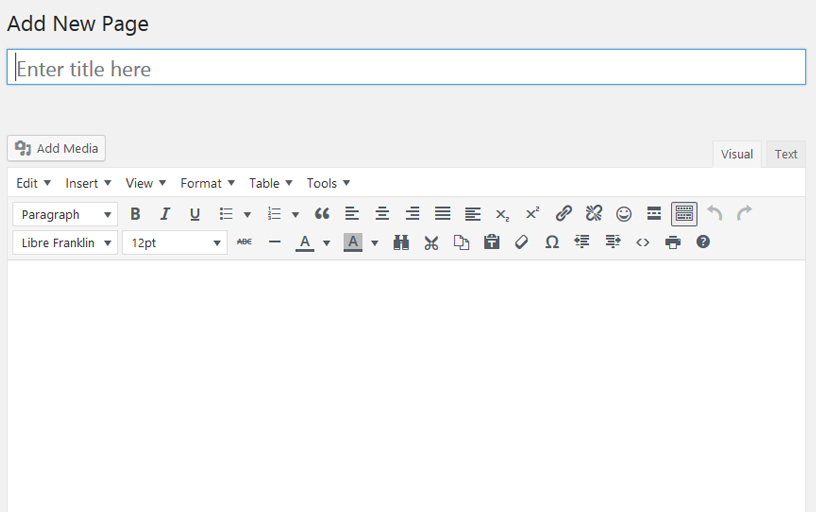Expand the 12pt font size dropdown
Viewport: 816px width, 512px height.
coord(175,243)
